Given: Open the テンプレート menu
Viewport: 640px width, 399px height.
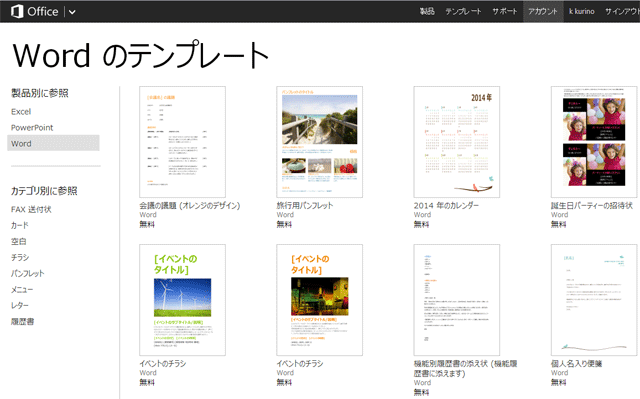Looking at the screenshot, I should [x=463, y=11].
